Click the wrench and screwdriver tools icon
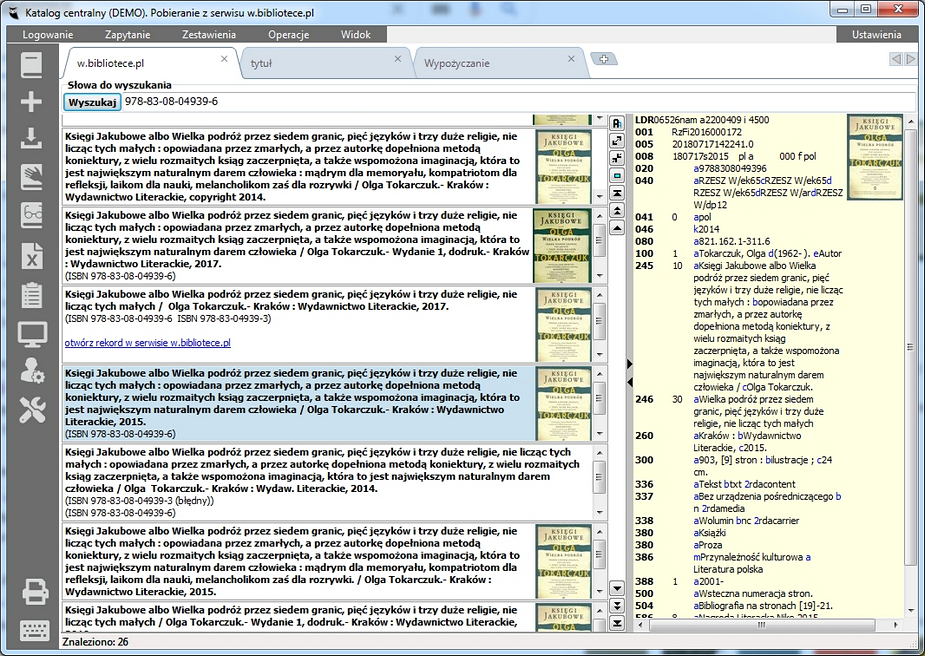Image resolution: width=925 pixels, height=656 pixels. [32, 408]
